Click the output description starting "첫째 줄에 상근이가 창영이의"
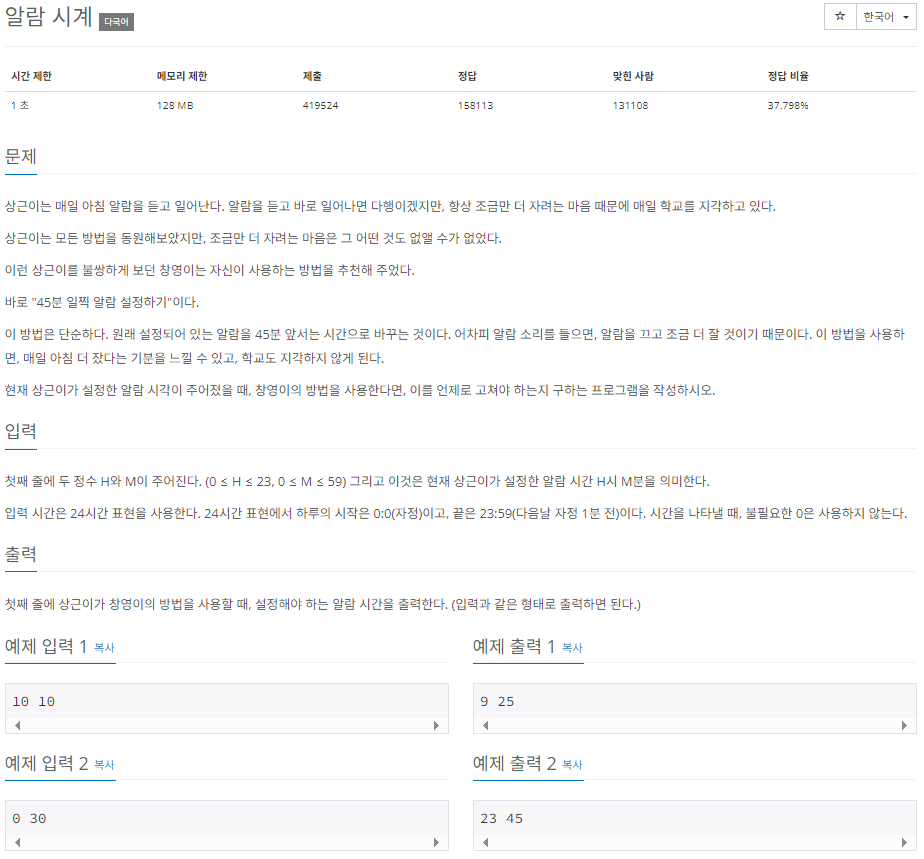 (x=323, y=604)
